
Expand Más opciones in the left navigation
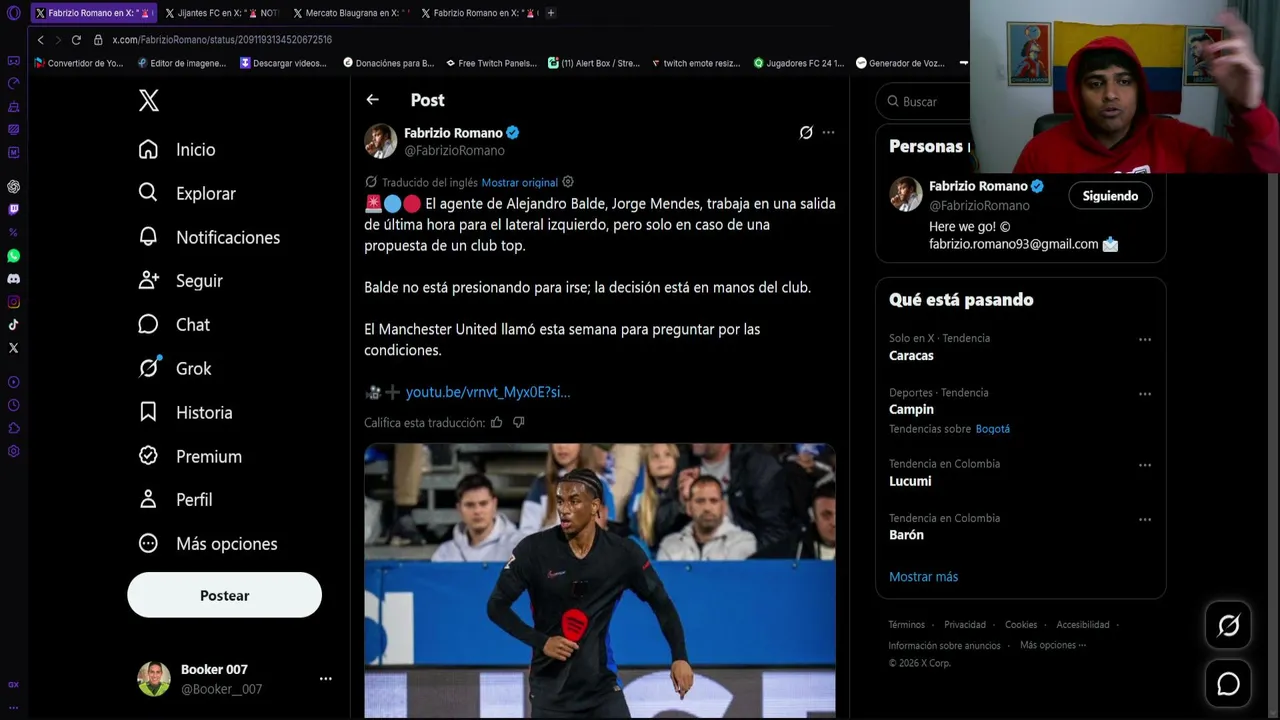point(208,544)
